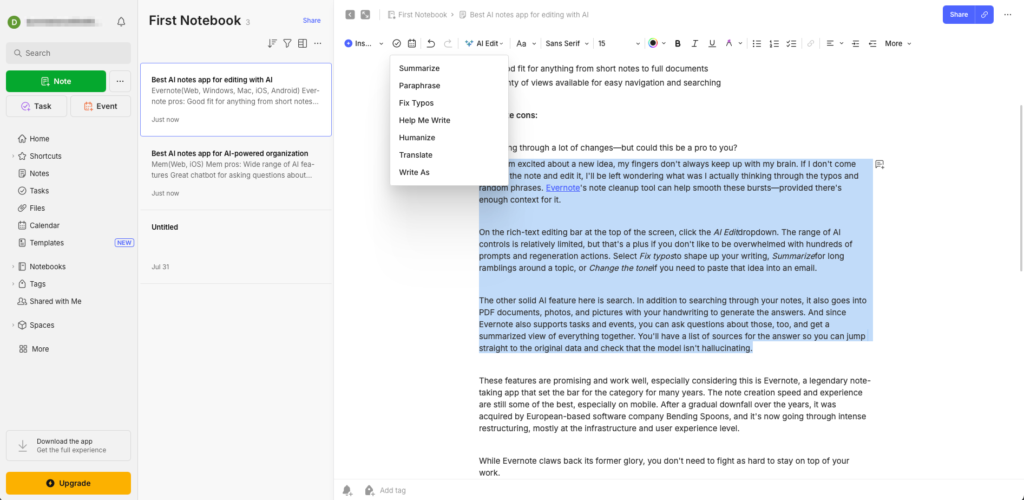Click the copy note link icon
Viewport: 1024px width, 500px height.
[x=984, y=14]
